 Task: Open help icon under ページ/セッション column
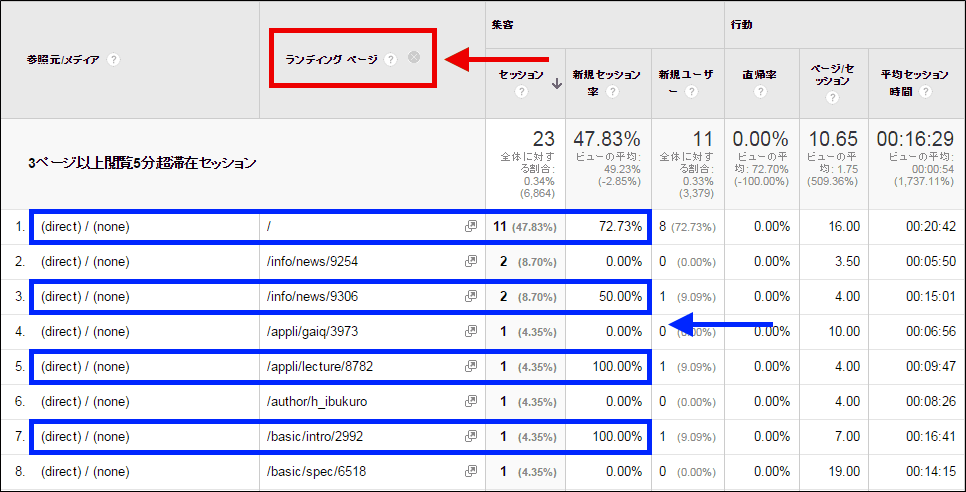point(832,97)
